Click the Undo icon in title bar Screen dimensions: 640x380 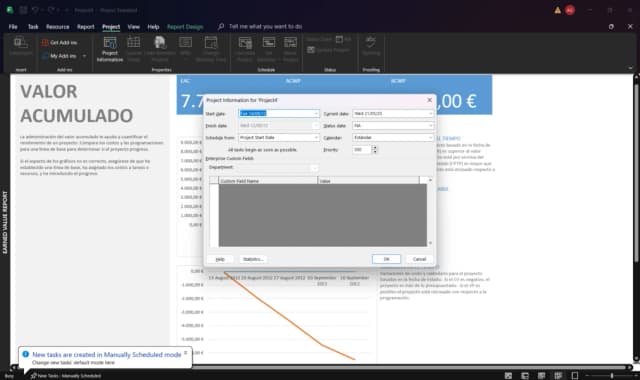pyautogui.click(x=36, y=10)
